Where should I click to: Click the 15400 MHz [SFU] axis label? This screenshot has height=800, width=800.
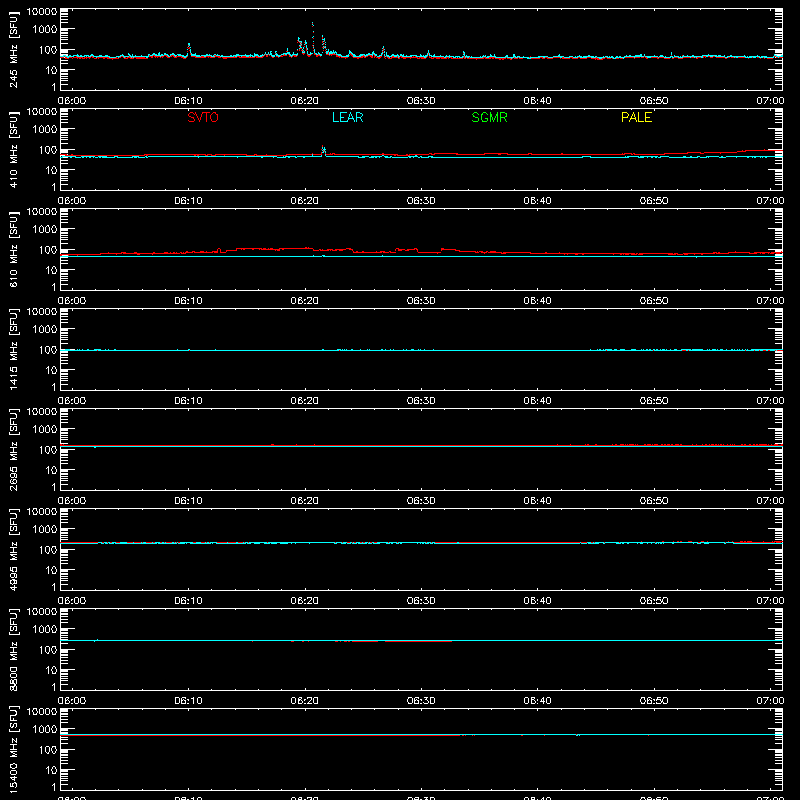(13, 749)
